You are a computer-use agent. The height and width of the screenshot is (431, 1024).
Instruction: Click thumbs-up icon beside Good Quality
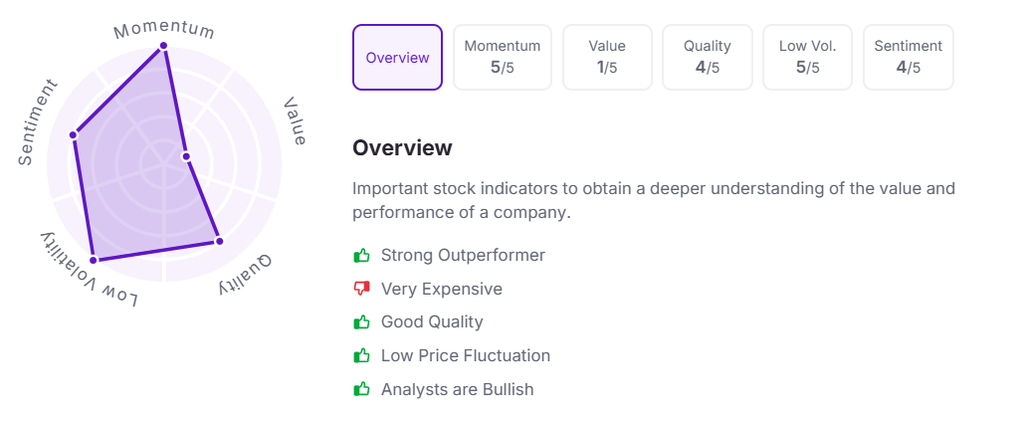(x=362, y=322)
